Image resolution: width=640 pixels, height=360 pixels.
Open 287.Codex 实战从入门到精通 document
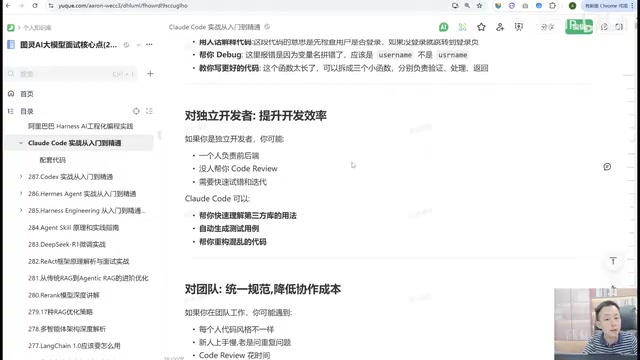point(71,177)
